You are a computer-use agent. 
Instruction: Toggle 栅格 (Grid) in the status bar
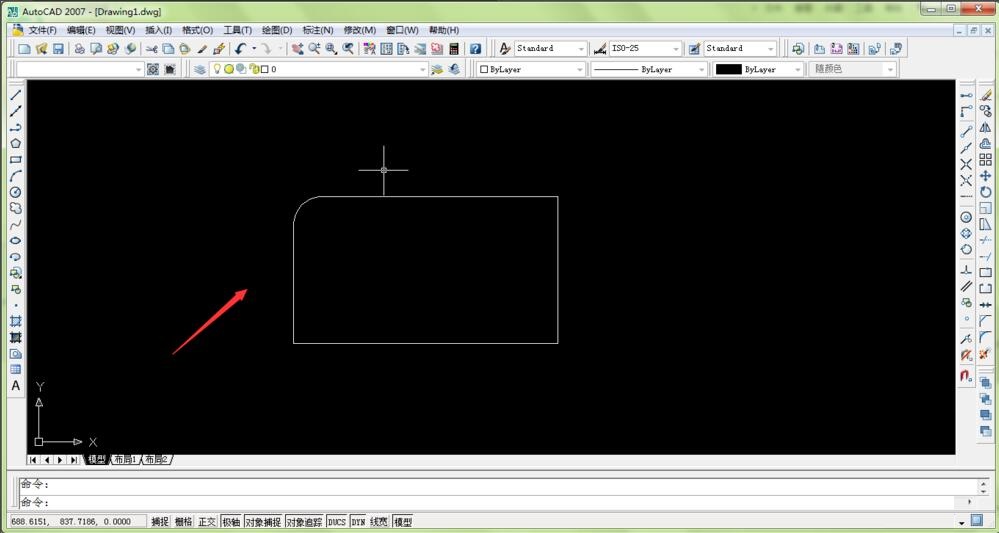coord(183,522)
